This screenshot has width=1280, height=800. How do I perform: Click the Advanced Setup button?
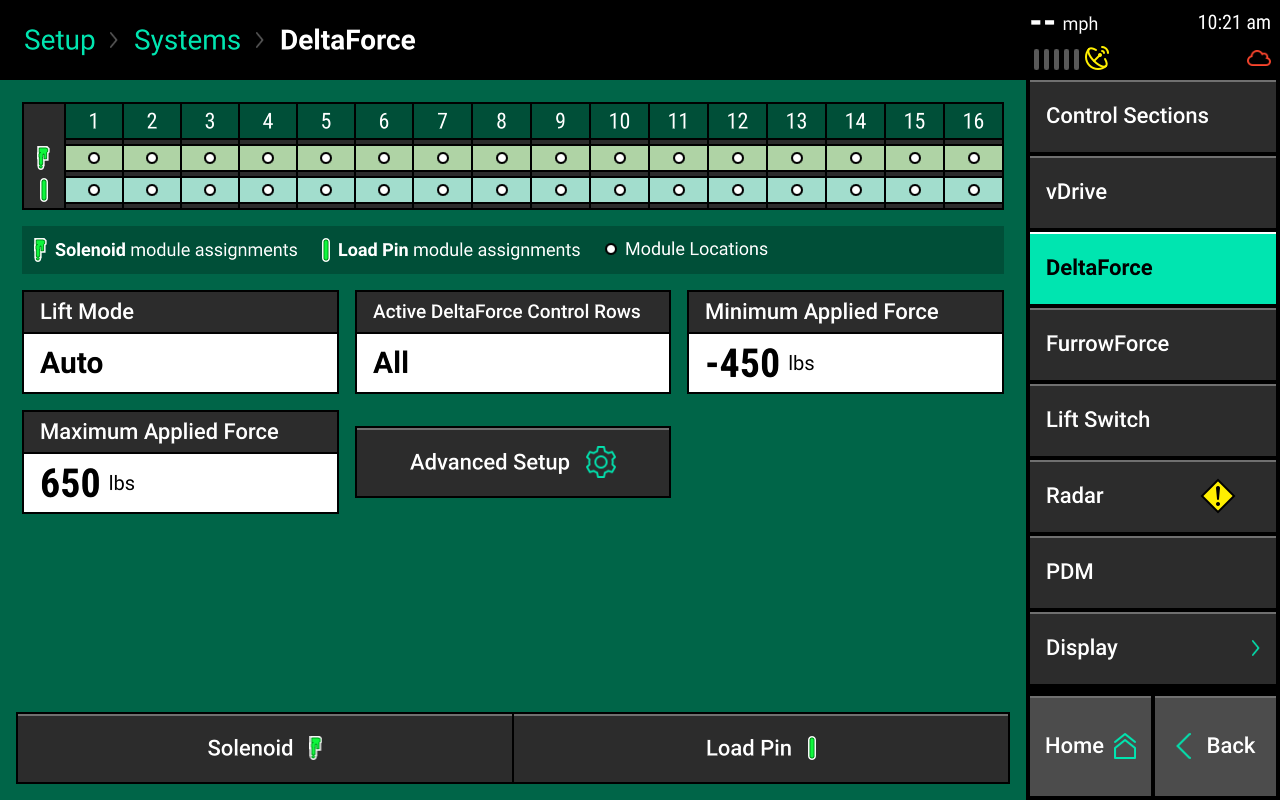pyautogui.click(x=513, y=462)
